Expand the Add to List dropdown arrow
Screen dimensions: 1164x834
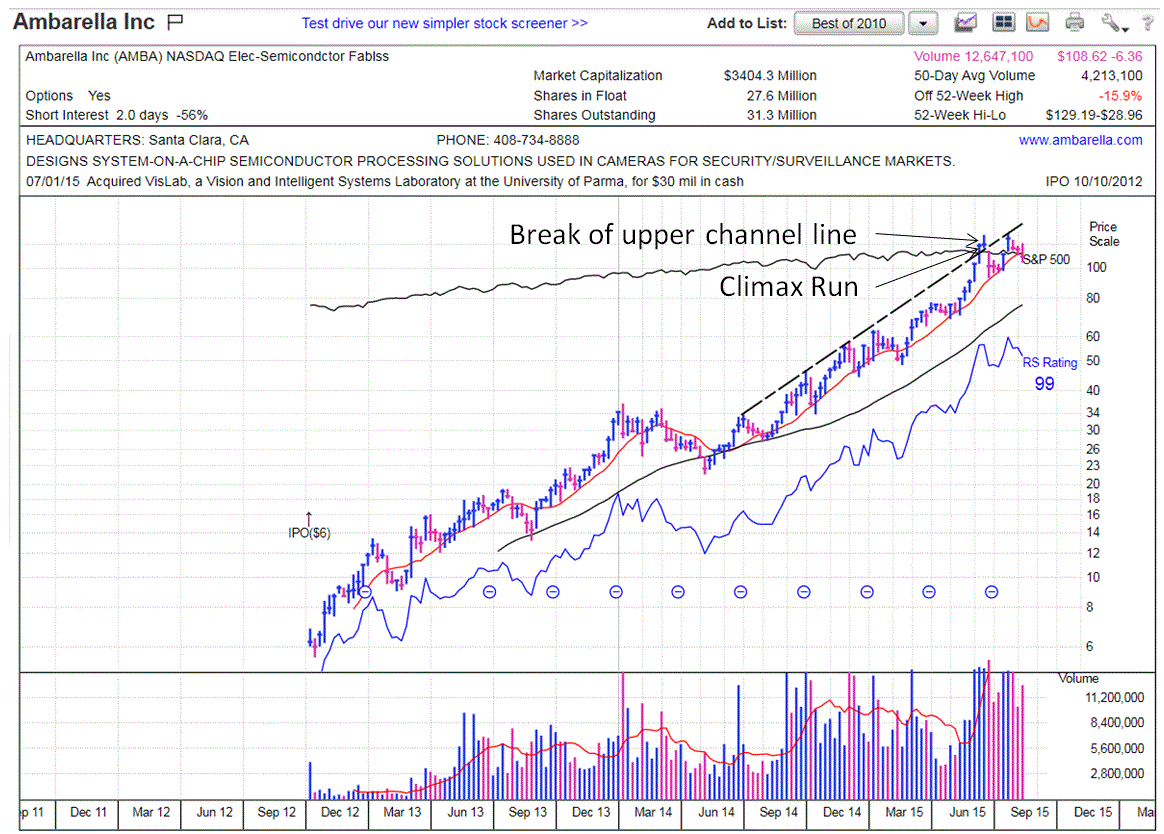[x=923, y=23]
